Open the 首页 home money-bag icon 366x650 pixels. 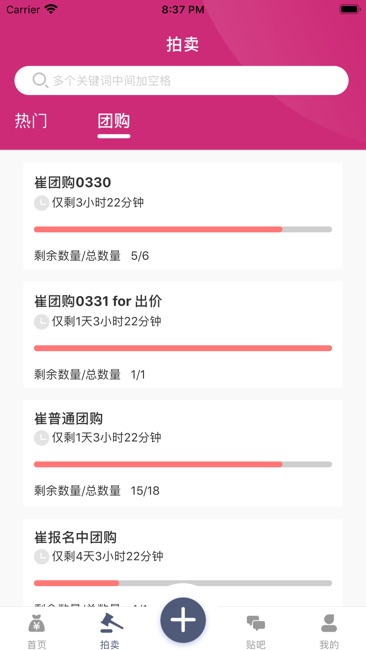(37, 623)
